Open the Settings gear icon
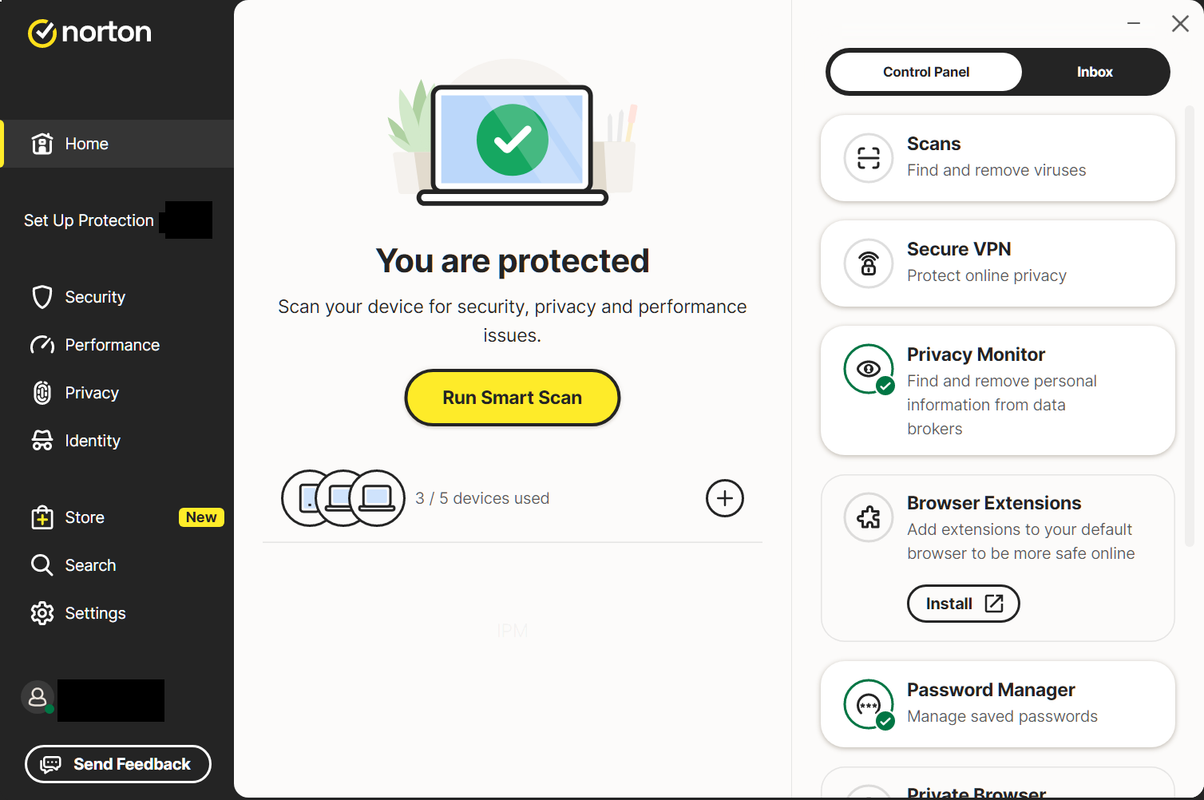 pyautogui.click(x=42, y=613)
